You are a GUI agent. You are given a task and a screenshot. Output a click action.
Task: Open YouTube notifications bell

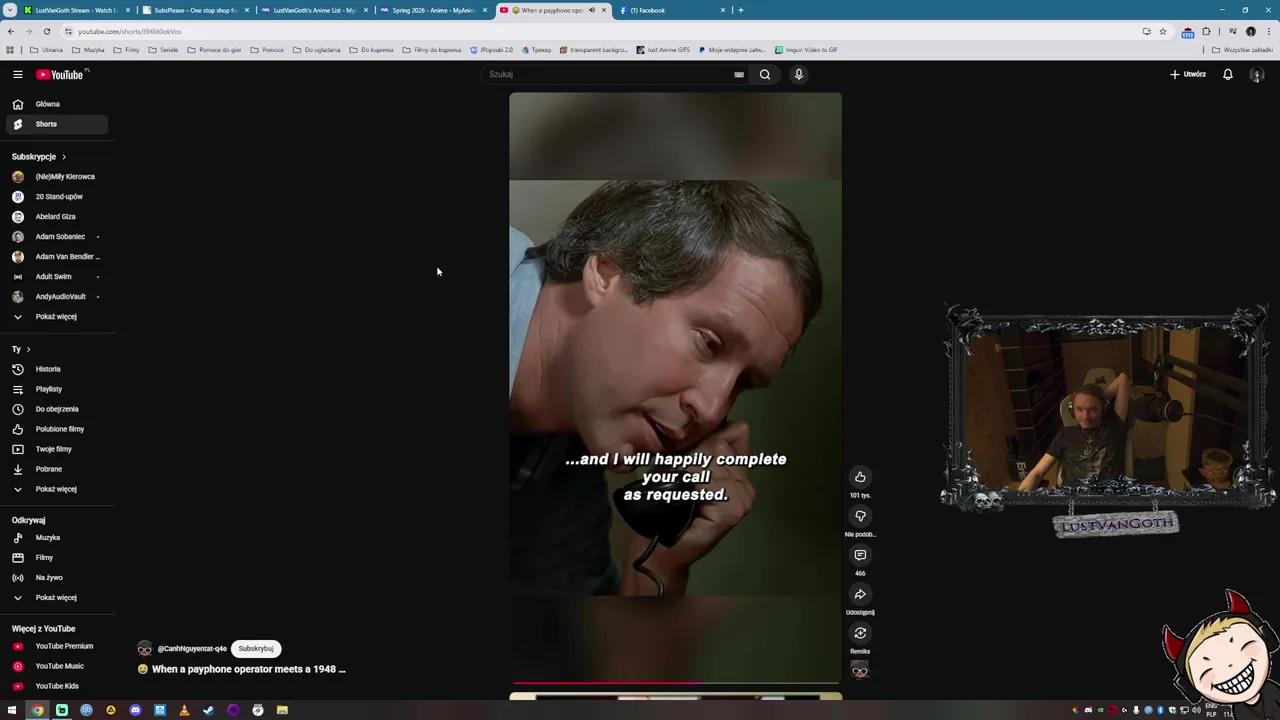(1228, 74)
